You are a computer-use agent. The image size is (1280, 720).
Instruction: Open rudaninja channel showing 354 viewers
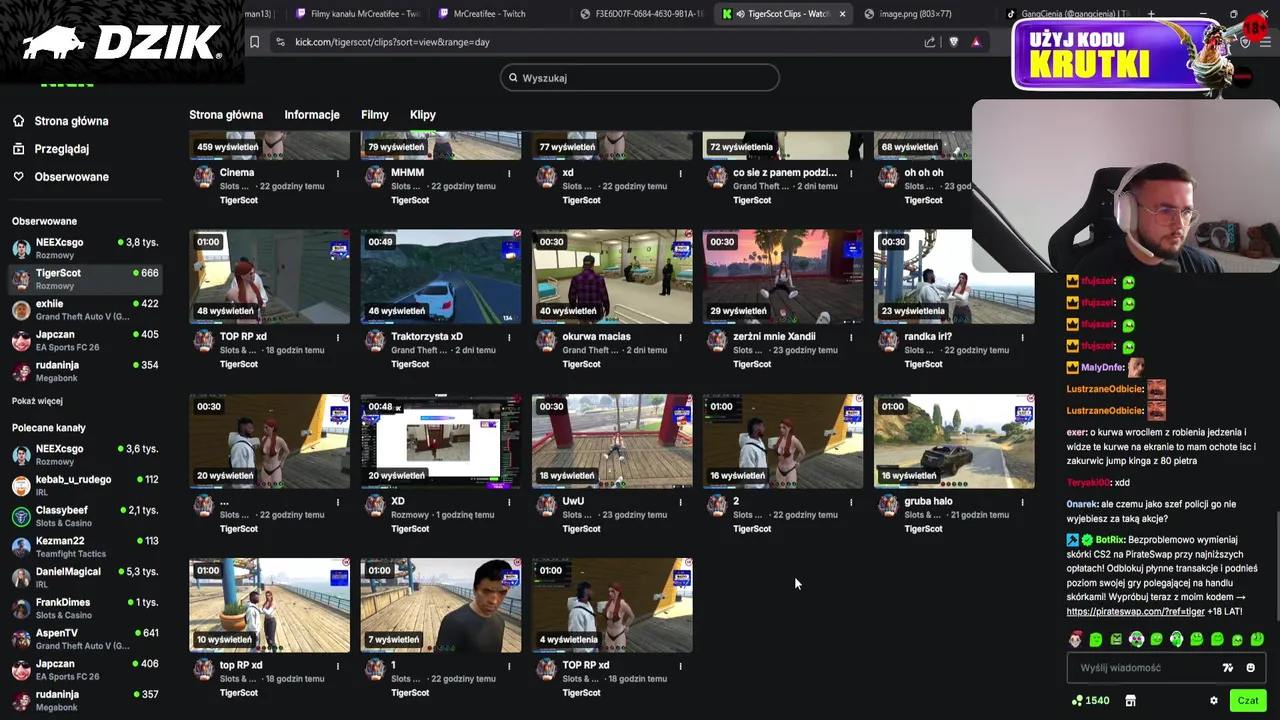click(84, 372)
